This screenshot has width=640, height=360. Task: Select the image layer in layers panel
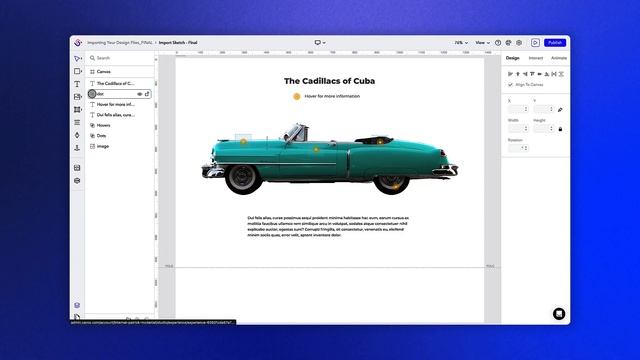[120, 146]
